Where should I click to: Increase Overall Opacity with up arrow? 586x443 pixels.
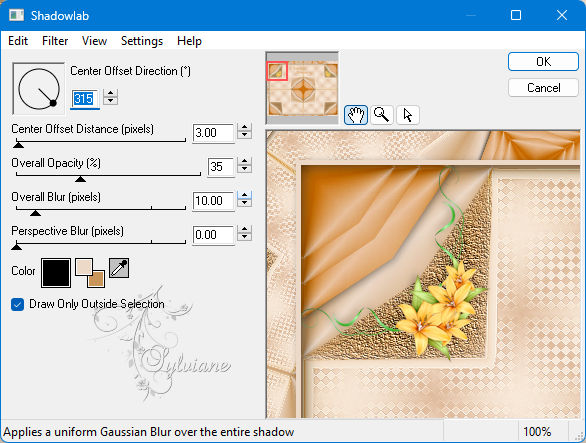(244, 161)
